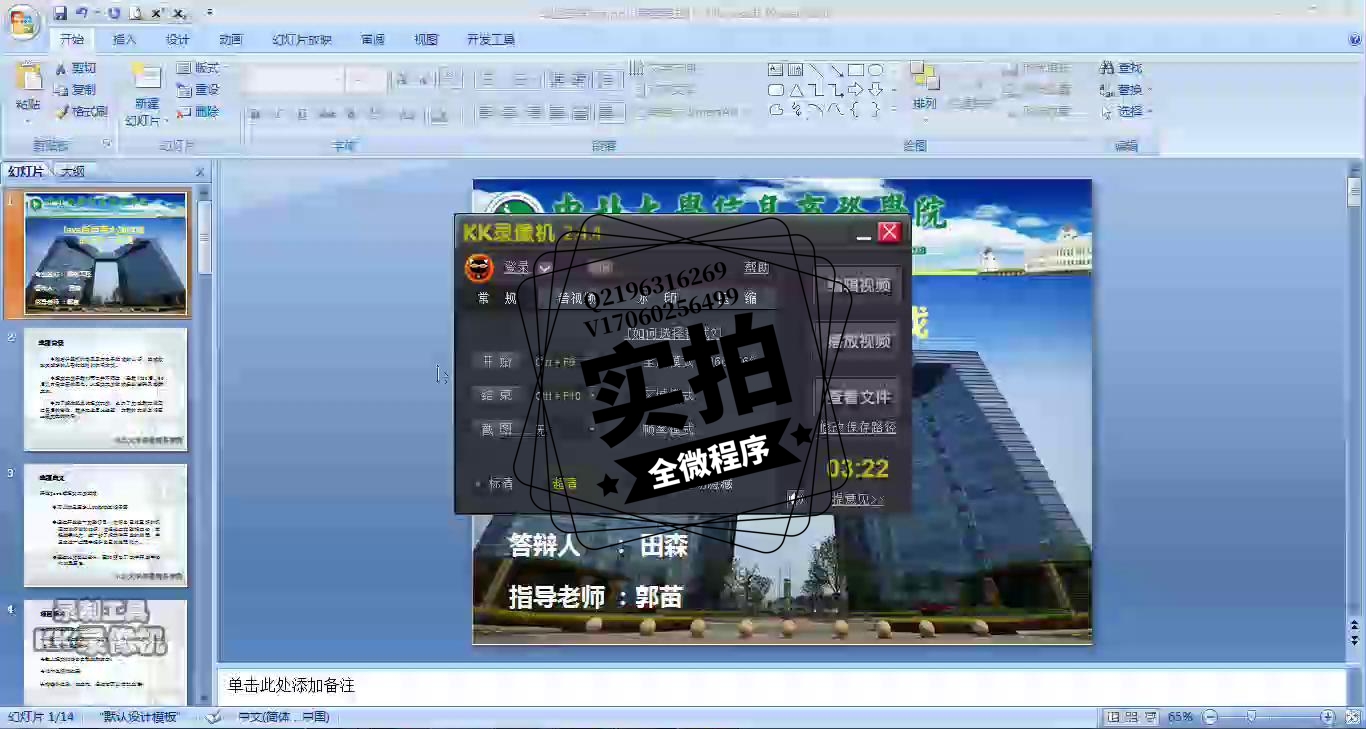The width and height of the screenshot is (1366, 729).
Task: Select the 标清 quality radio option
Action: coord(494,484)
